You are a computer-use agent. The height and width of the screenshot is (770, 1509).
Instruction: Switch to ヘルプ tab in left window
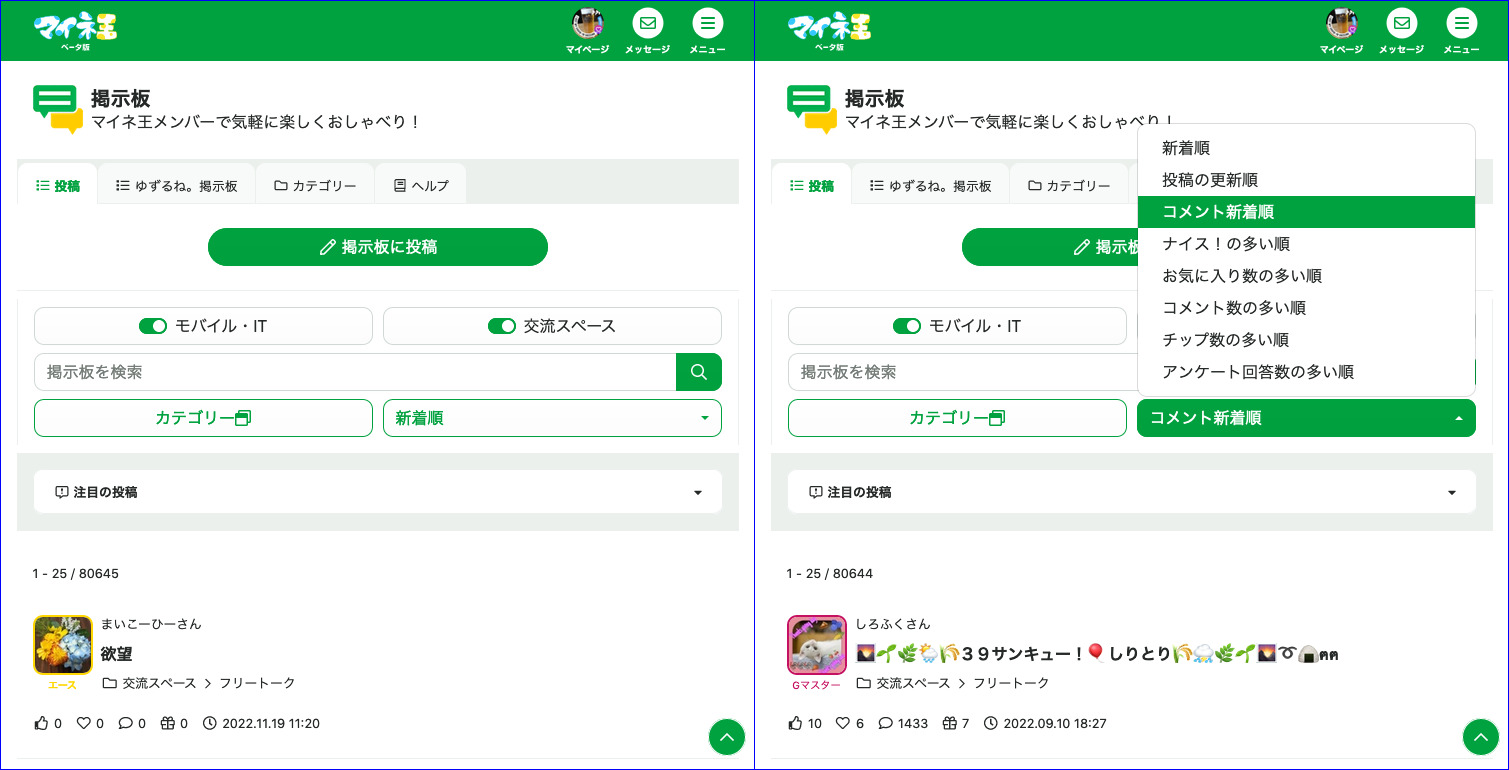pos(421,185)
